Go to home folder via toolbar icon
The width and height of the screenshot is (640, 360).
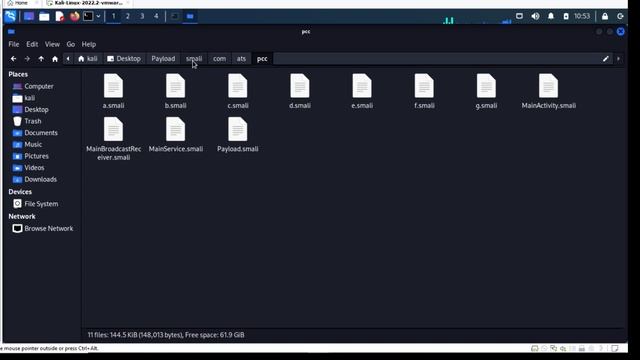pyautogui.click(x=55, y=59)
